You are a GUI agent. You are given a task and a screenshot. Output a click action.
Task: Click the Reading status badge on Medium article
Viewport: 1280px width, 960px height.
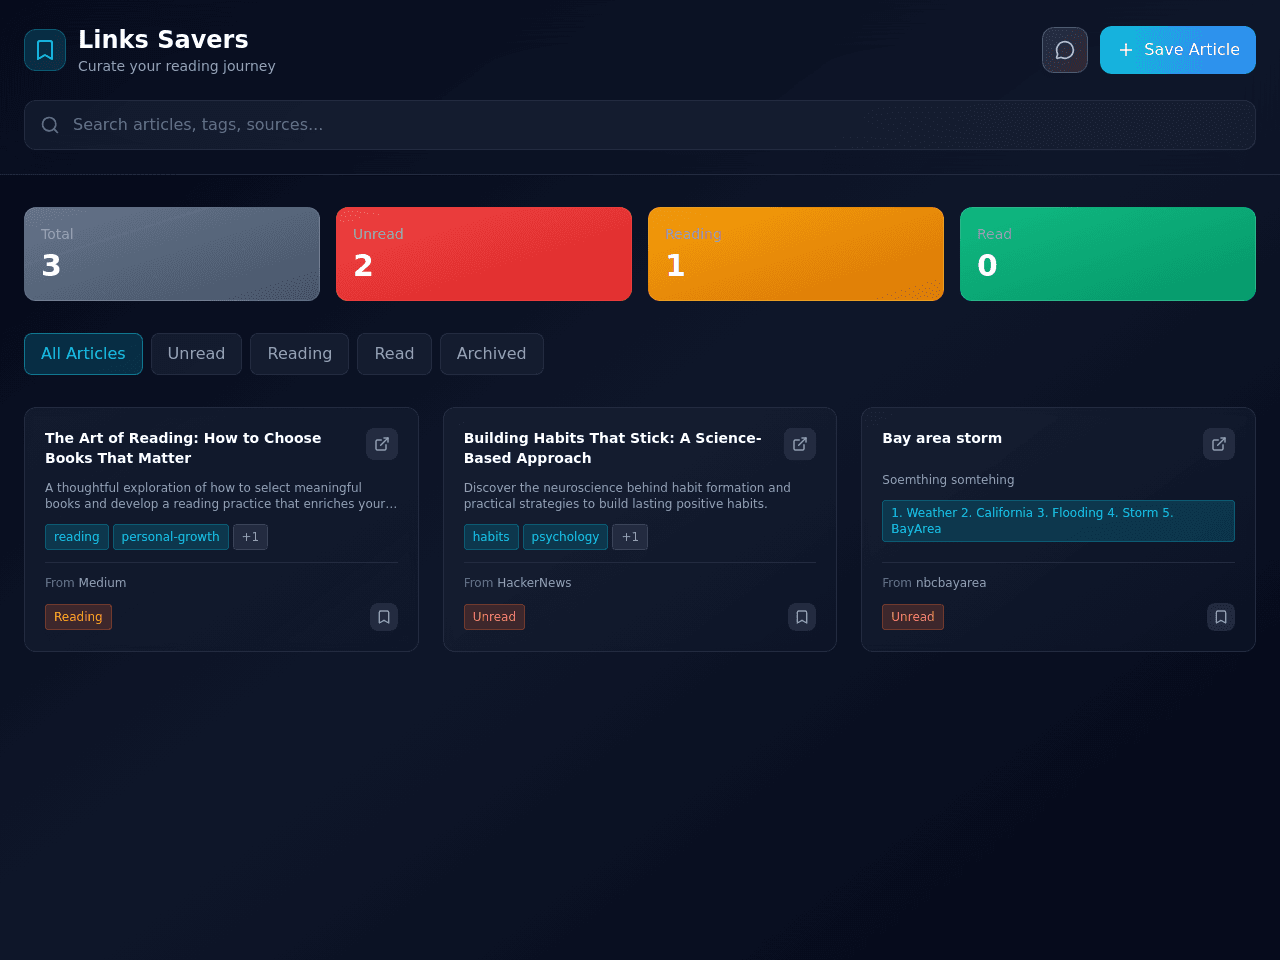(78, 617)
